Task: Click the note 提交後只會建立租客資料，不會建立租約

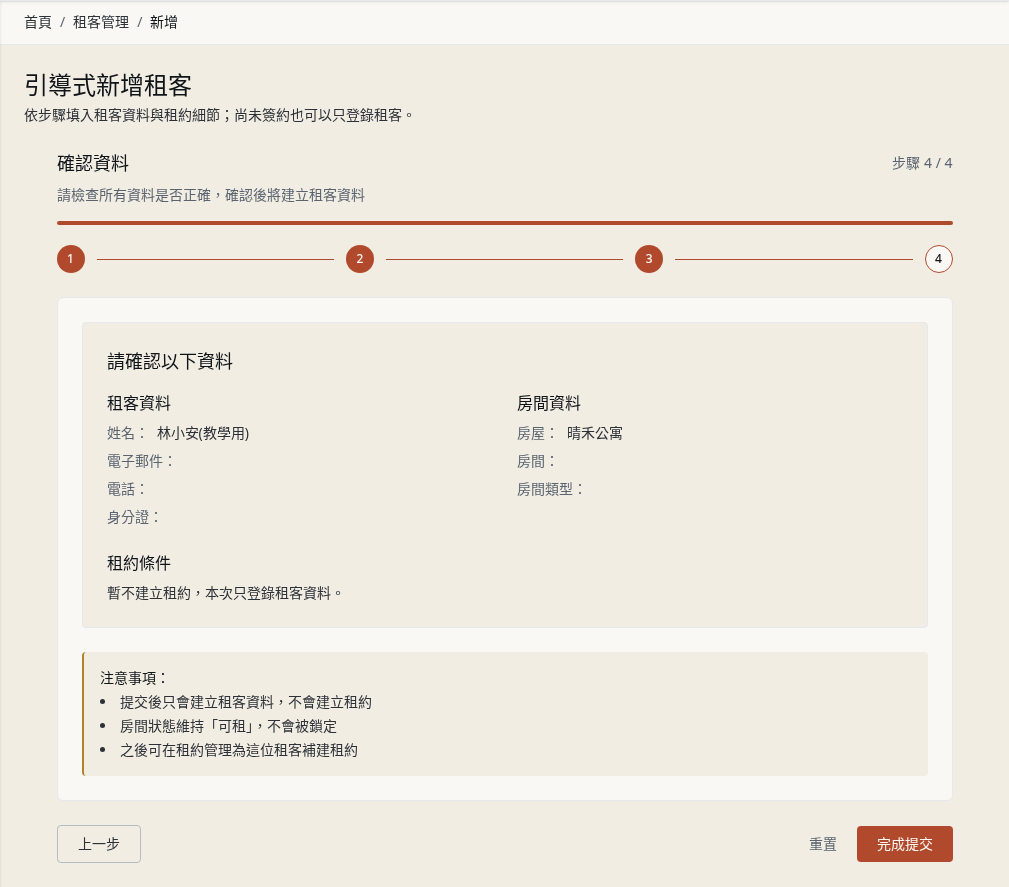Action: tap(246, 702)
